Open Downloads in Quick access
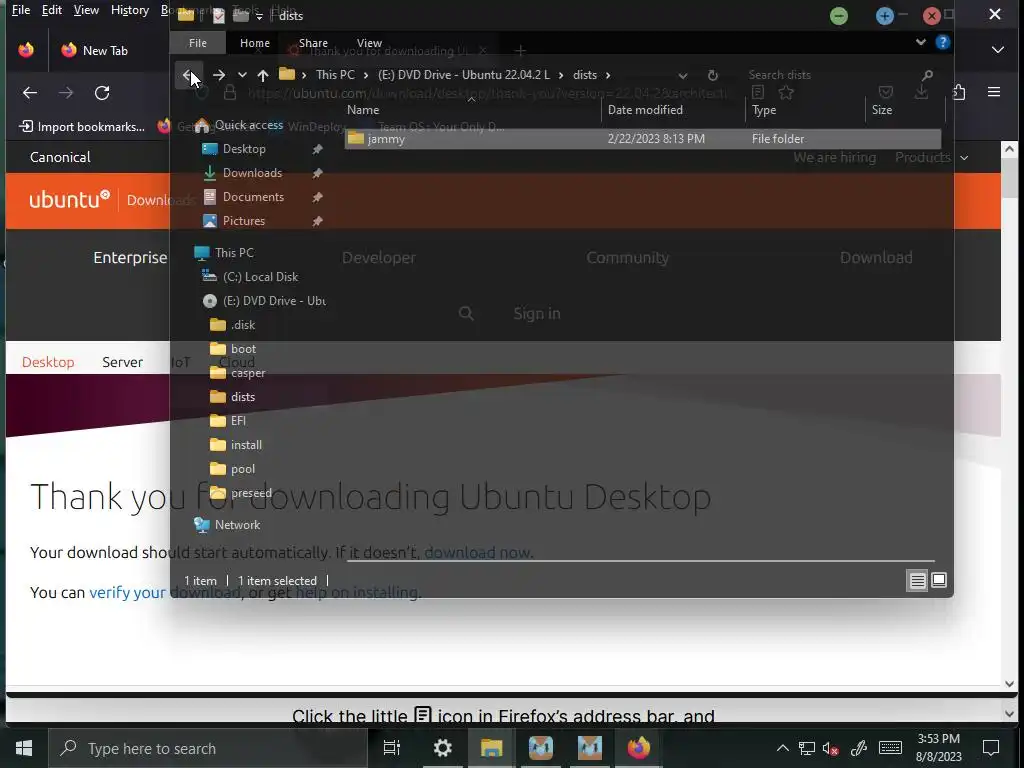 click(x=252, y=173)
